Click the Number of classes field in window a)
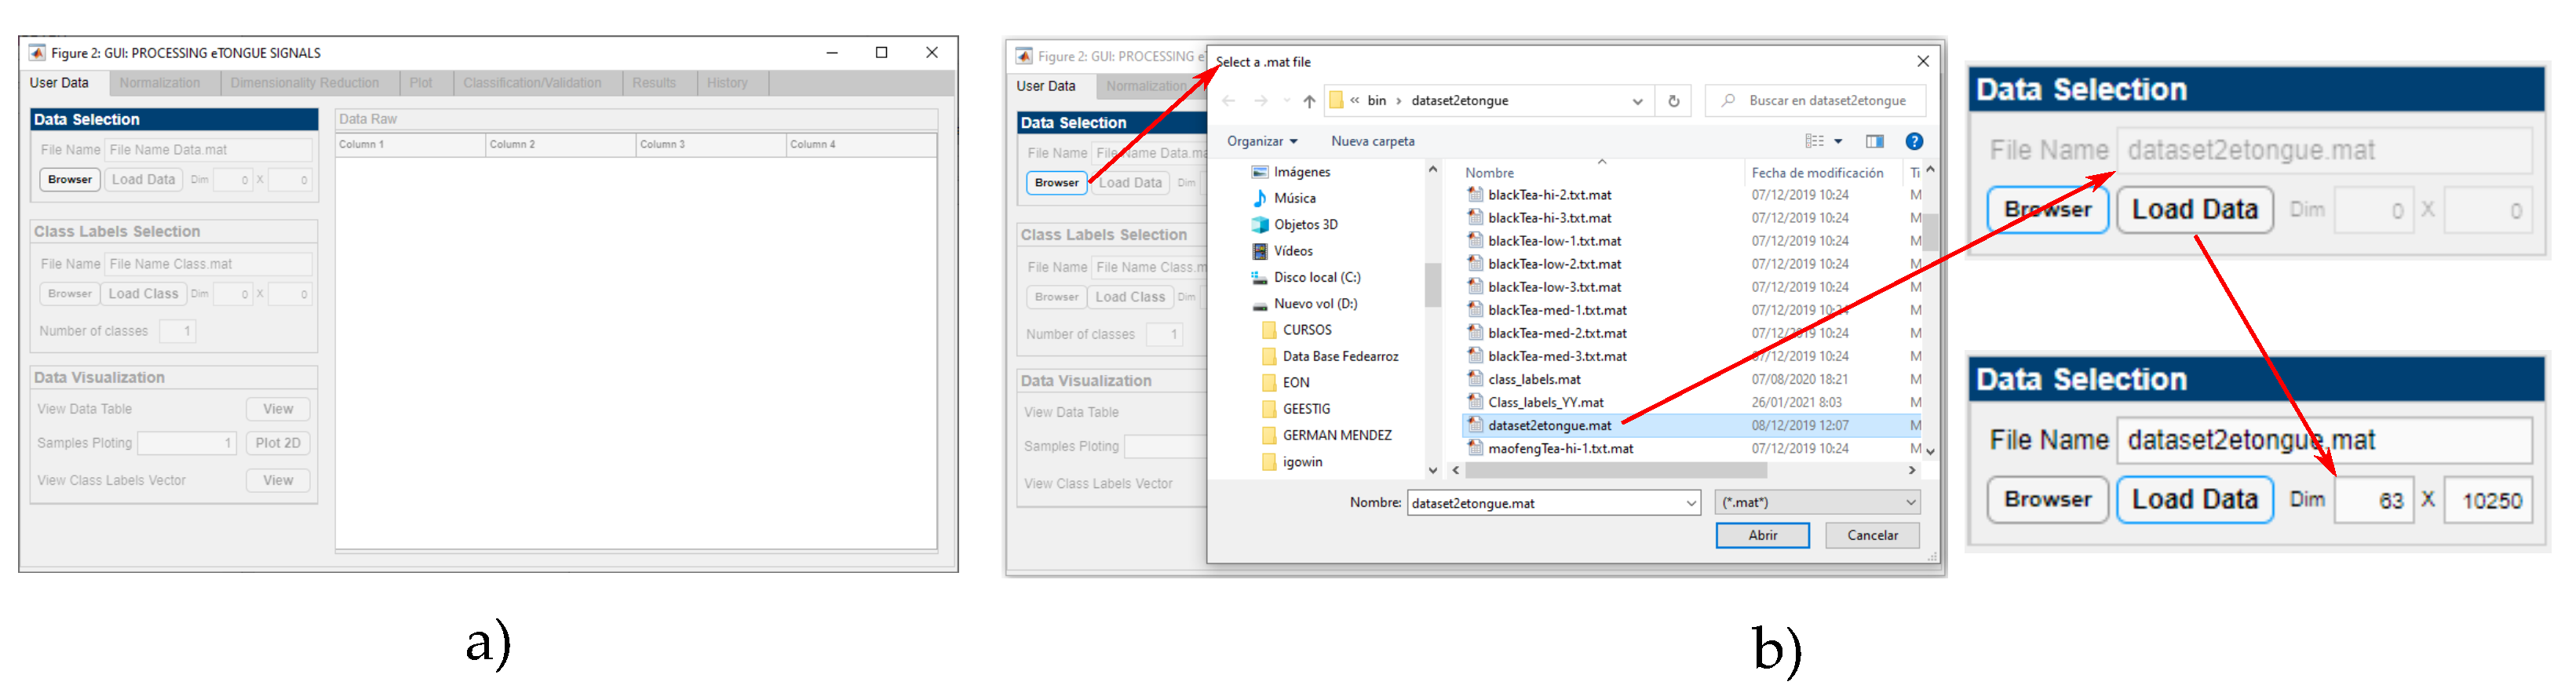This screenshot has height=700, width=2576. [x=177, y=331]
